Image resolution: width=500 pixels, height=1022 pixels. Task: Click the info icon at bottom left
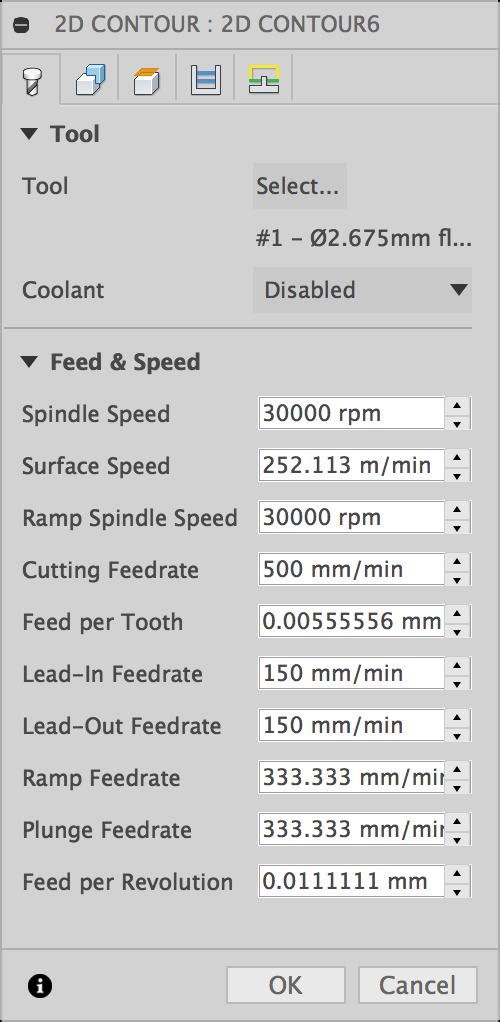point(40,986)
